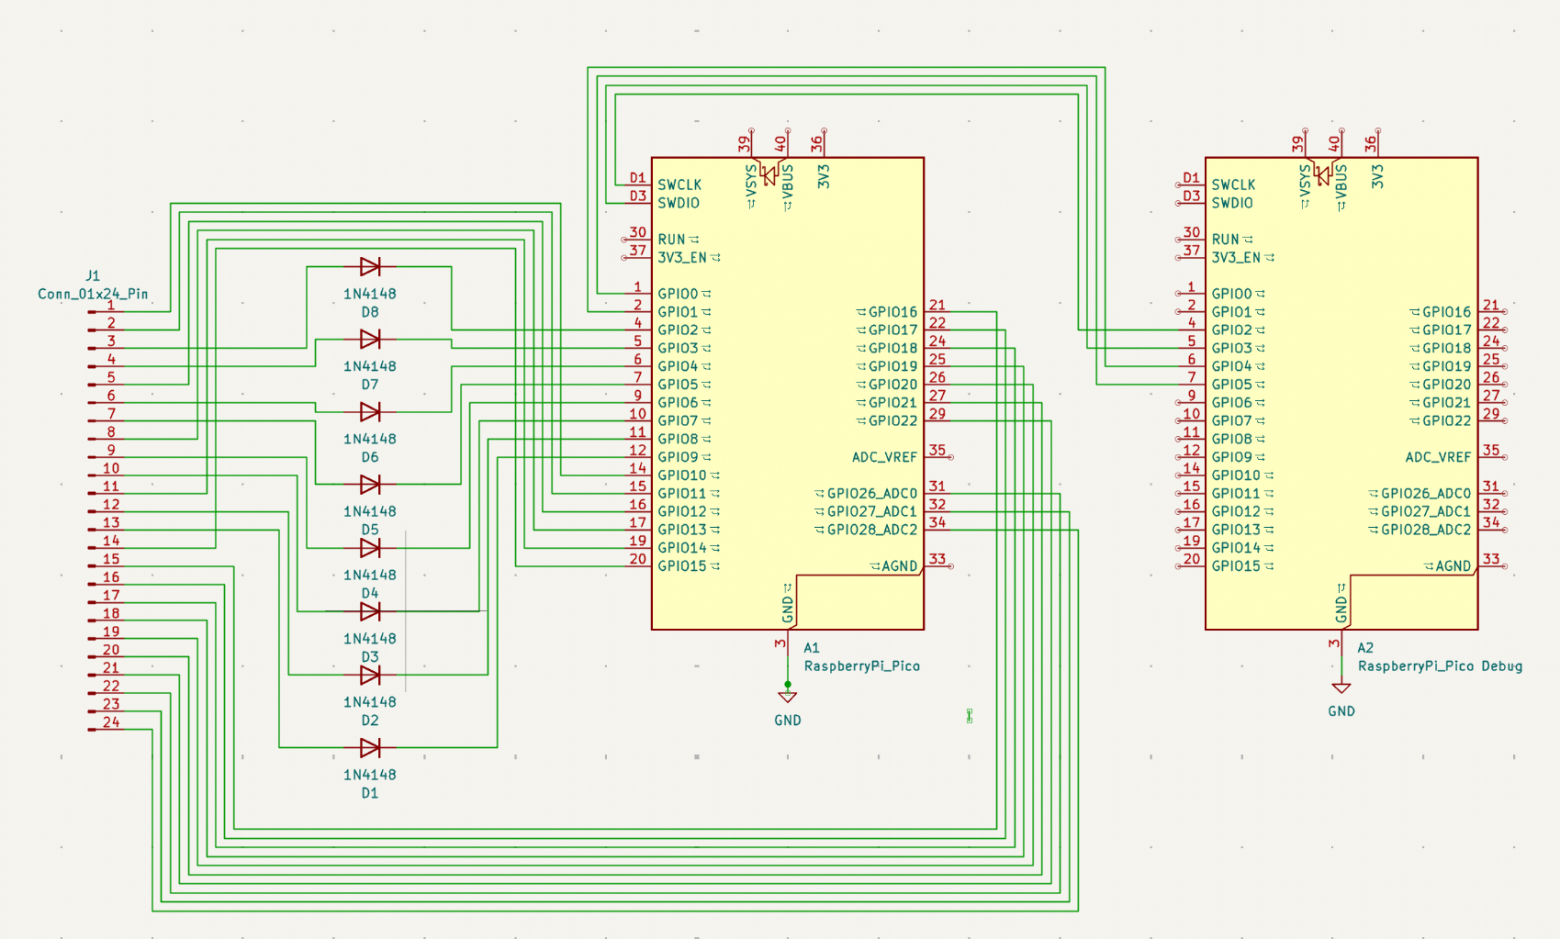Select the D6 diode symbol
The width and height of the screenshot is (1560, 939).
tap(370, 411)
